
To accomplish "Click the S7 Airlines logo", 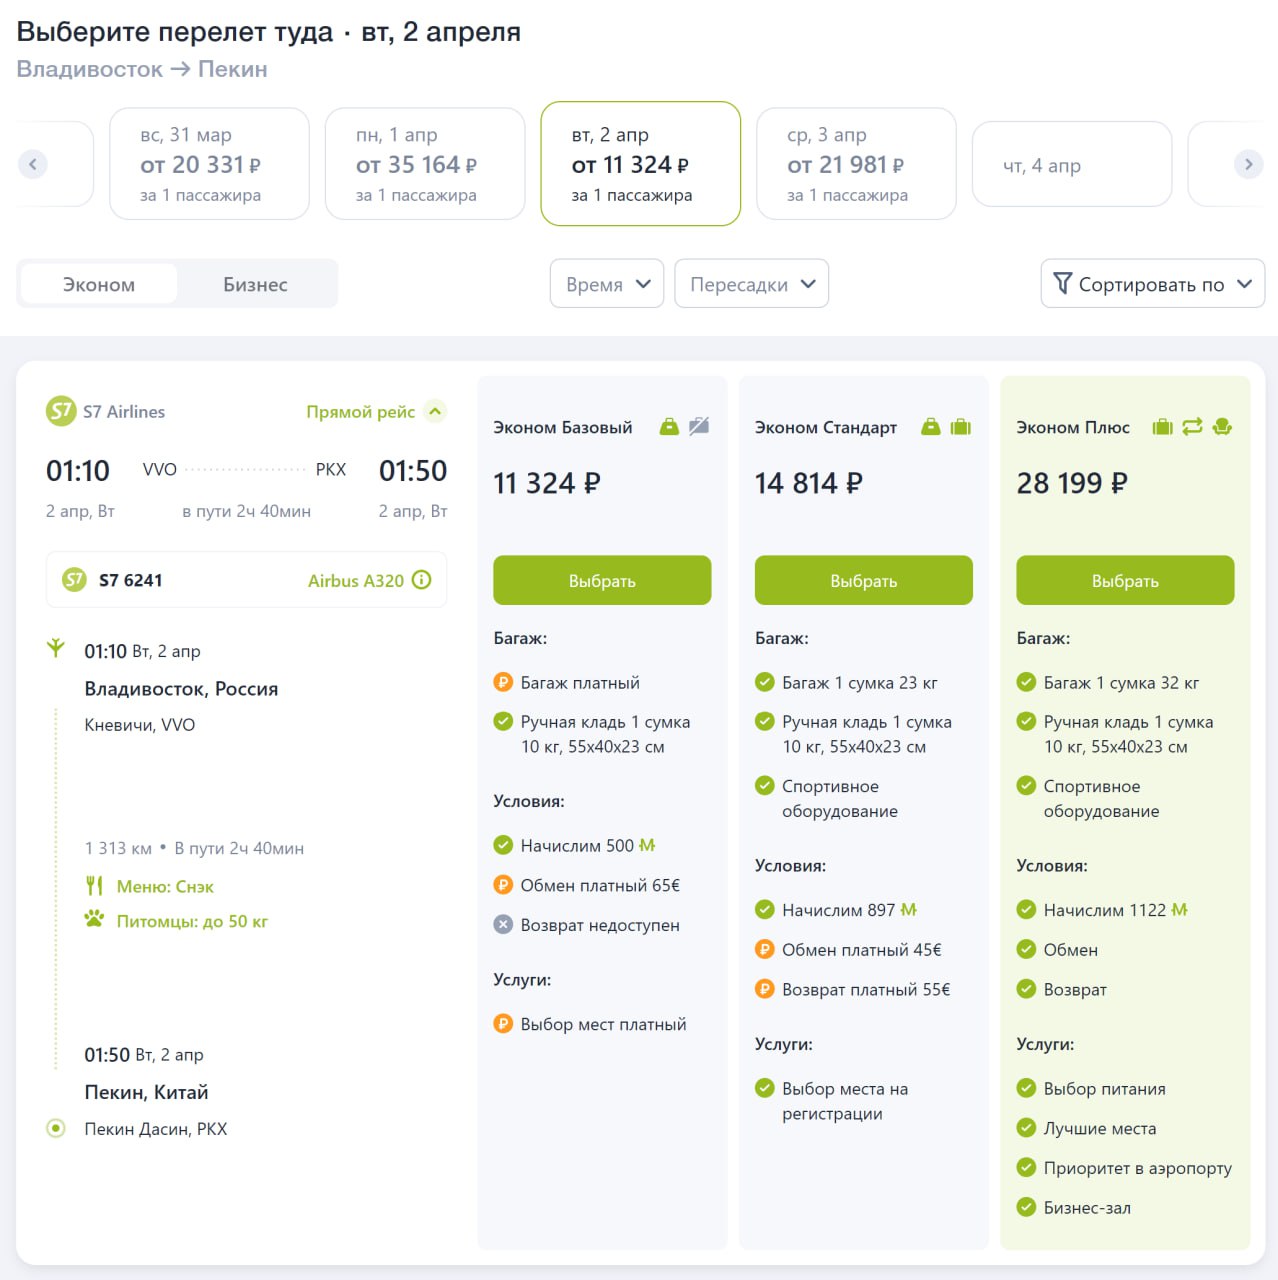I will pyautogui.click(x=61, y=411).
